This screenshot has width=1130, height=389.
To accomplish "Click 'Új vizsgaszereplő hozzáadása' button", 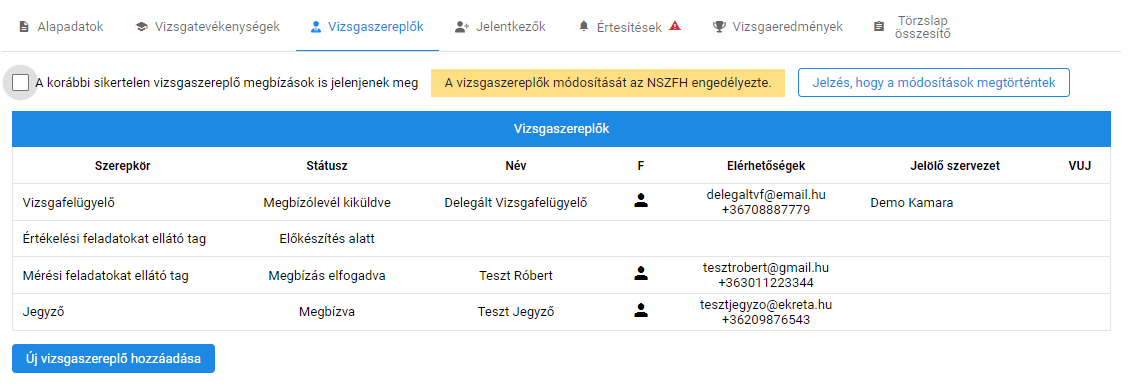I will pos(113,358).
